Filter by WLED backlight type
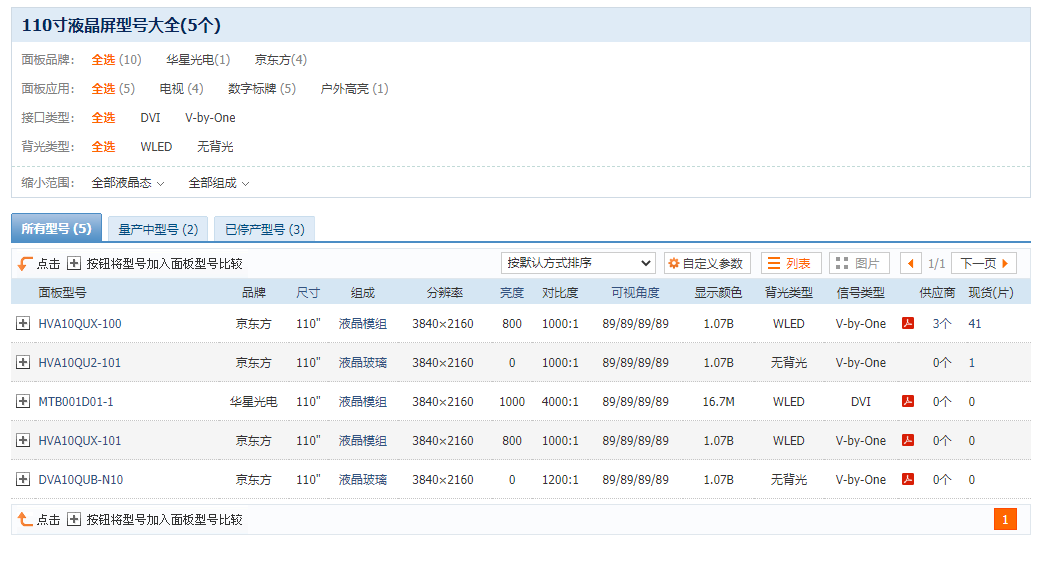This screenshot has width=1039, height=562. tap(156, 147)
